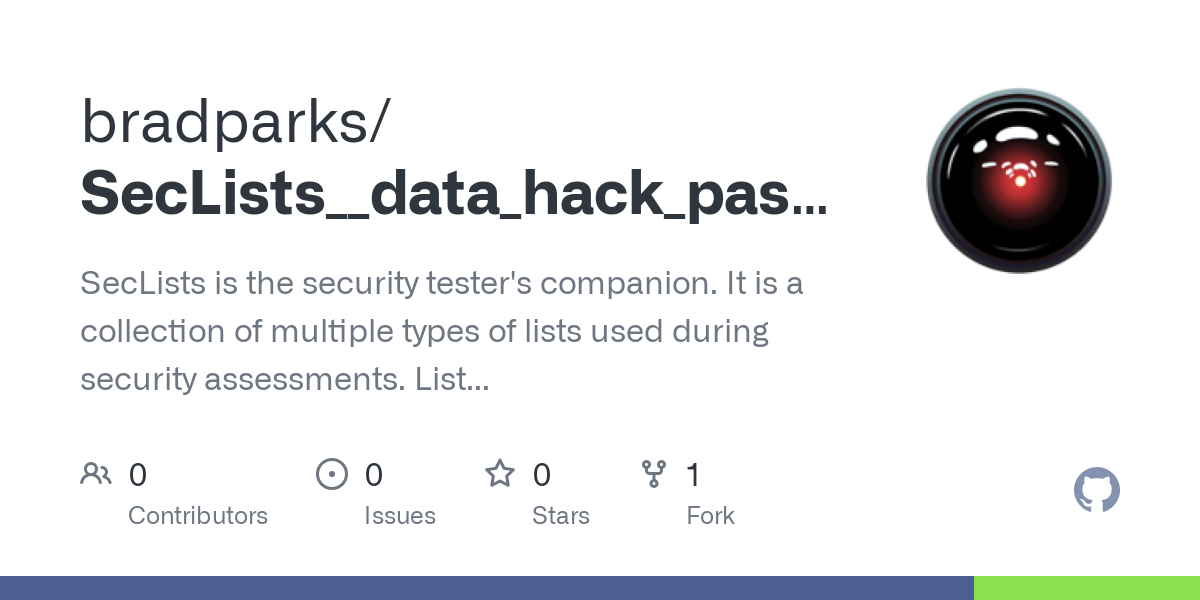This screenshot has height=600, width=1200.
Task: Click the green language bar segment
Action: click(1087, 588)
